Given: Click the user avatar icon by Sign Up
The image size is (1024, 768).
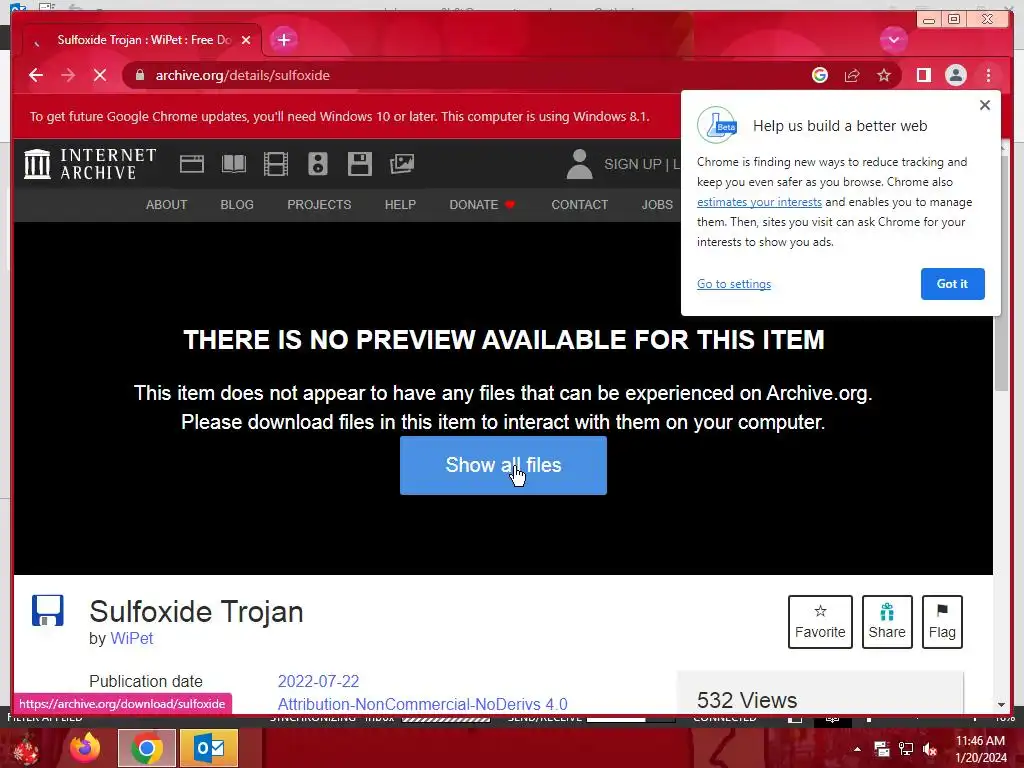Looking at the screenshot, I should (579, 163).
